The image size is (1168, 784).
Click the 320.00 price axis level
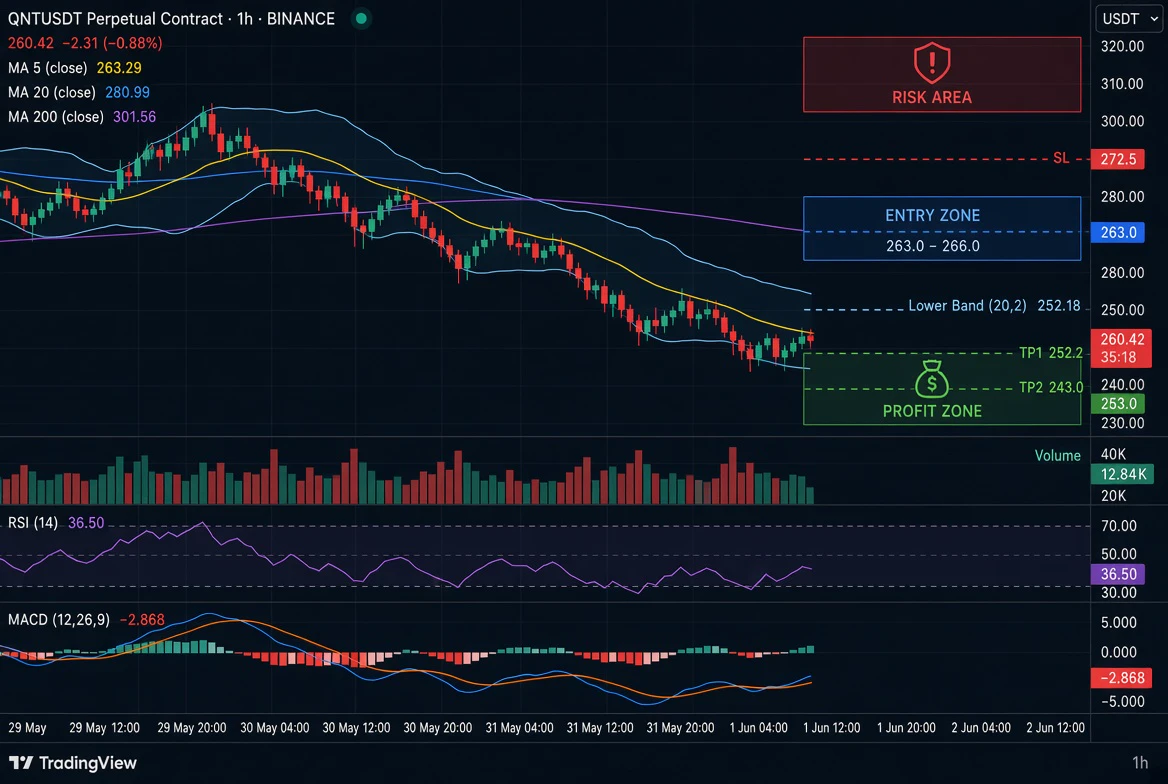click(x=1122, y=46)
